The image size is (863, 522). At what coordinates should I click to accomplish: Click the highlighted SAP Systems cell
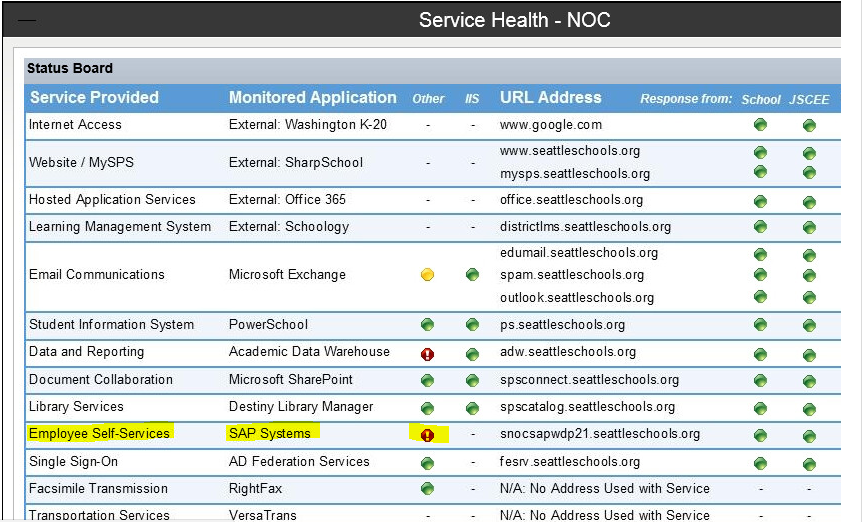270,433
